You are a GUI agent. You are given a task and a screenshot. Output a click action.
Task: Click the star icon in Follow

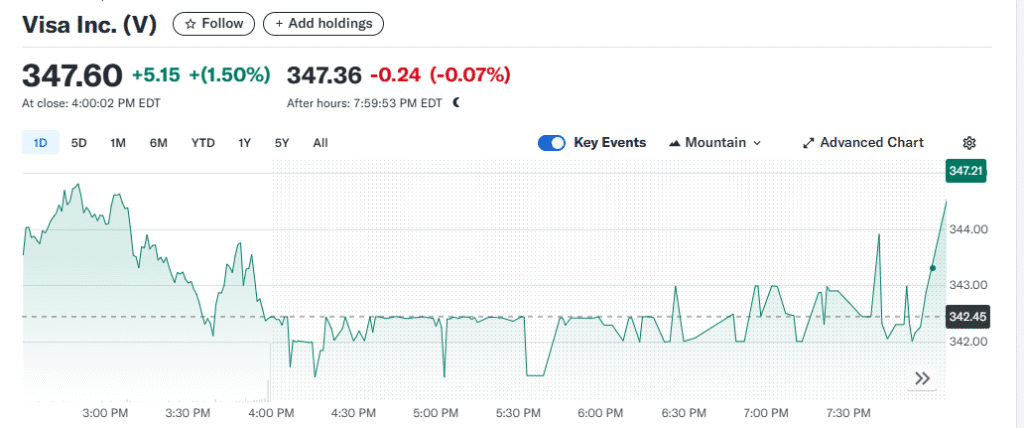coord(191,24)
